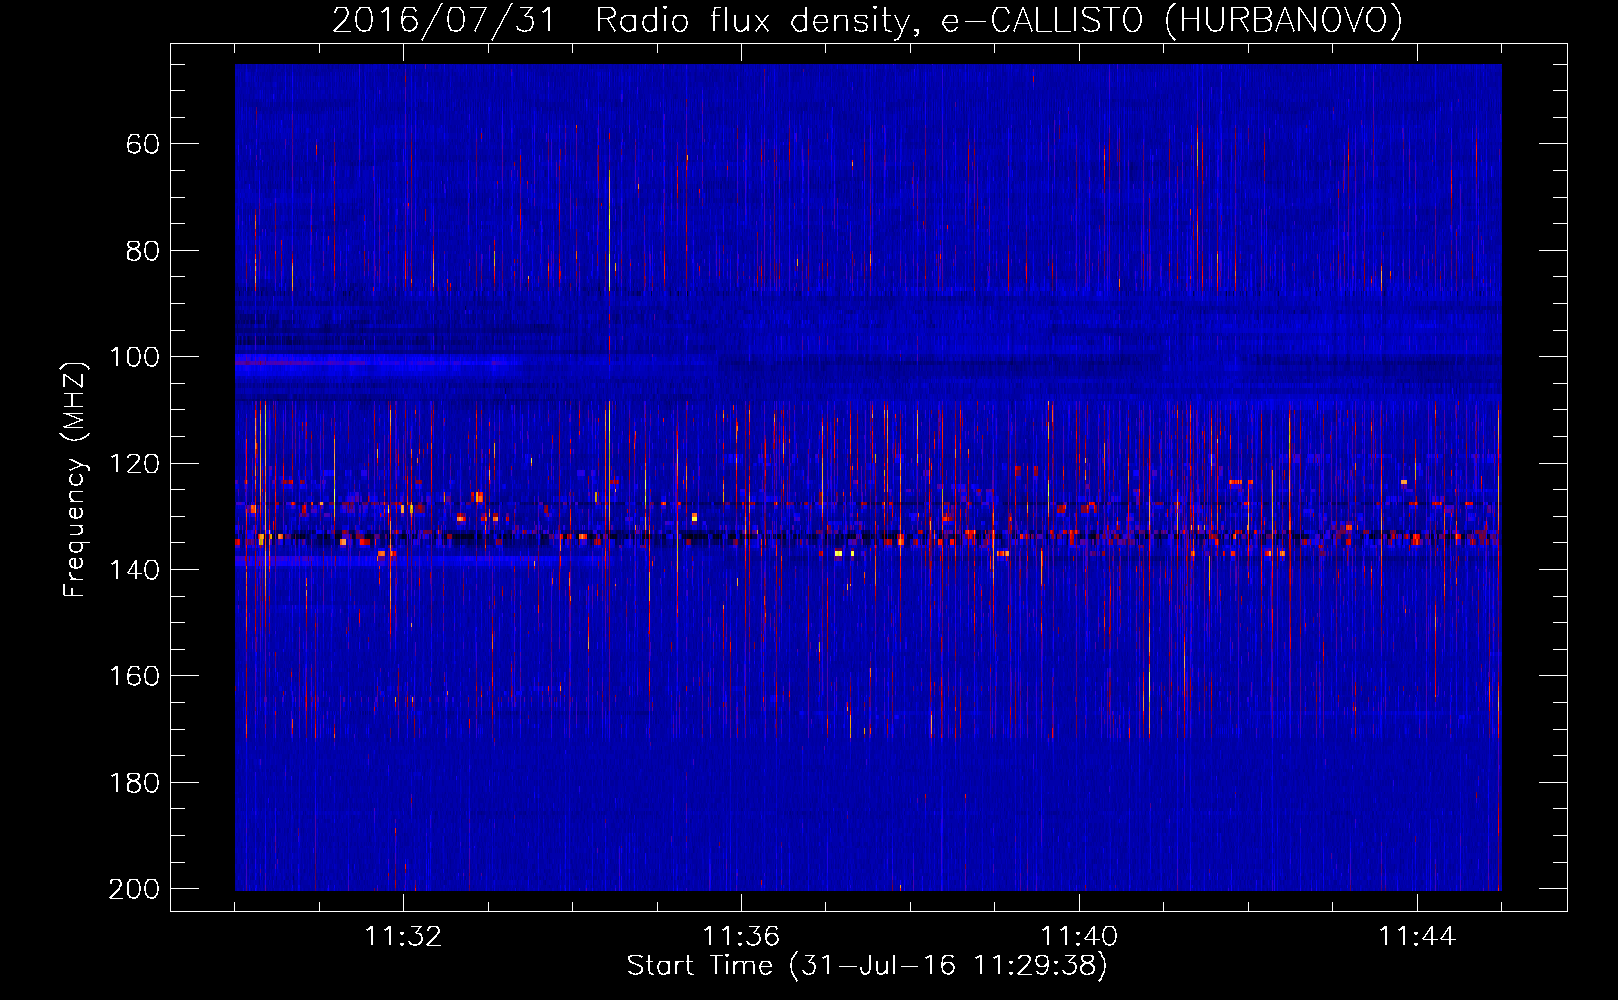
Task: Select the '60' frequency tick label
Action: click(x=143, y=144)
